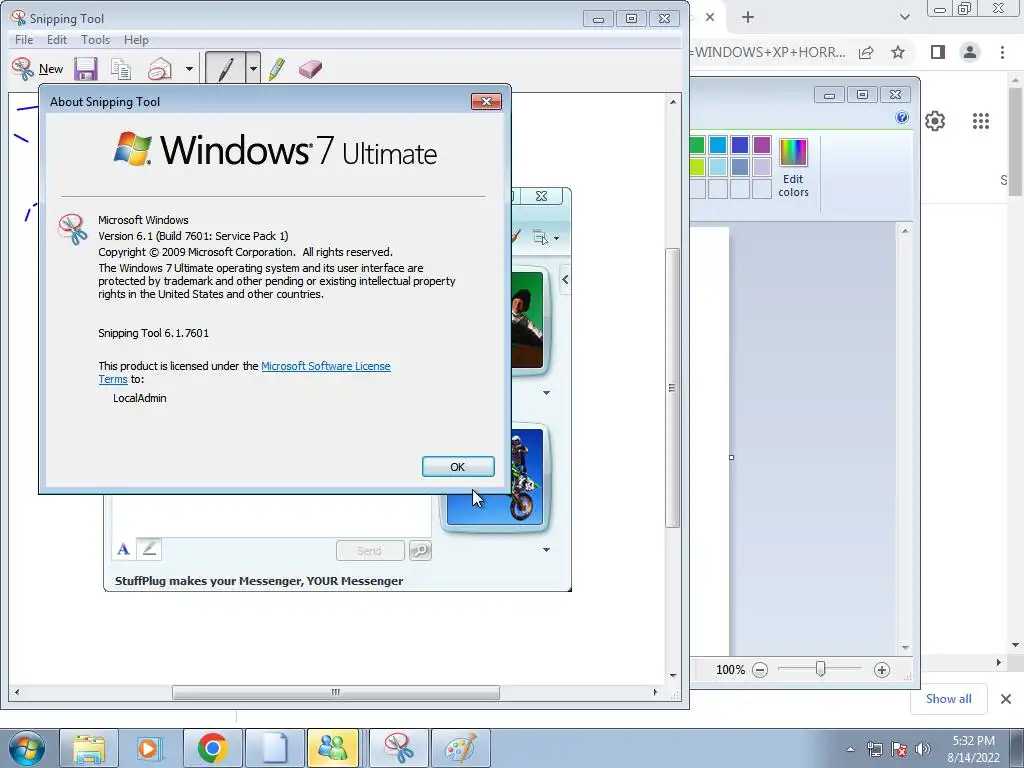Image resolution: width=1024 pixels, height=768 pixels.
Task: Open the Messenger toolbar dropdown icon
Action: tap(546, 238)
